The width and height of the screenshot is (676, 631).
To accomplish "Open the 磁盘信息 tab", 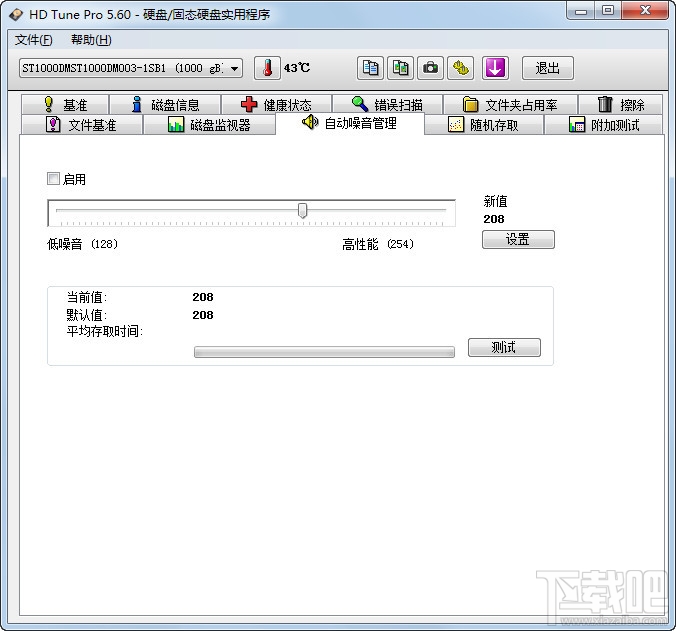I will click(165, 105).
